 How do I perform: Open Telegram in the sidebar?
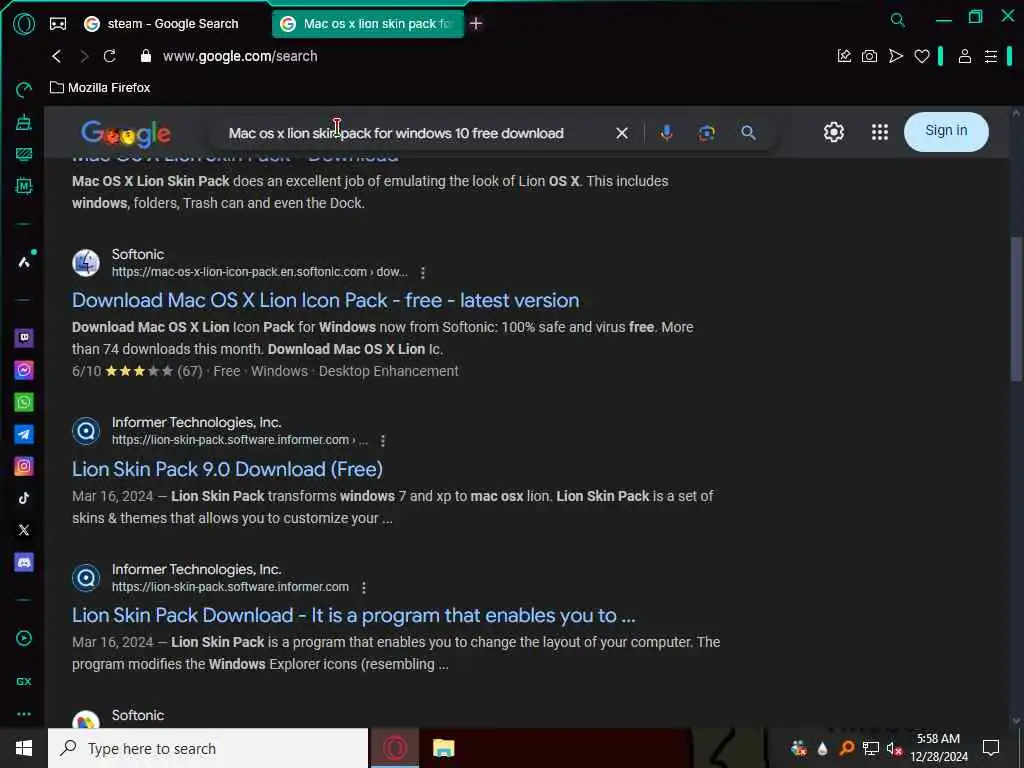[x=24, y=434]
